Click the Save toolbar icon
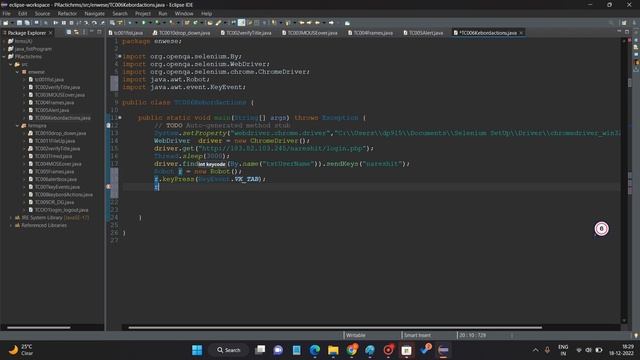640x360 pixels. coord(19,23)
